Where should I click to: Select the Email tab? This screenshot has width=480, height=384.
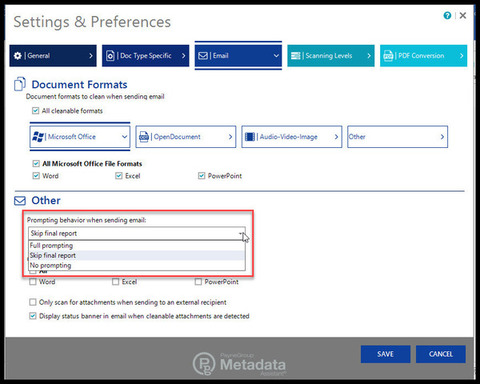pyautogui.click(x=238, y=56)
